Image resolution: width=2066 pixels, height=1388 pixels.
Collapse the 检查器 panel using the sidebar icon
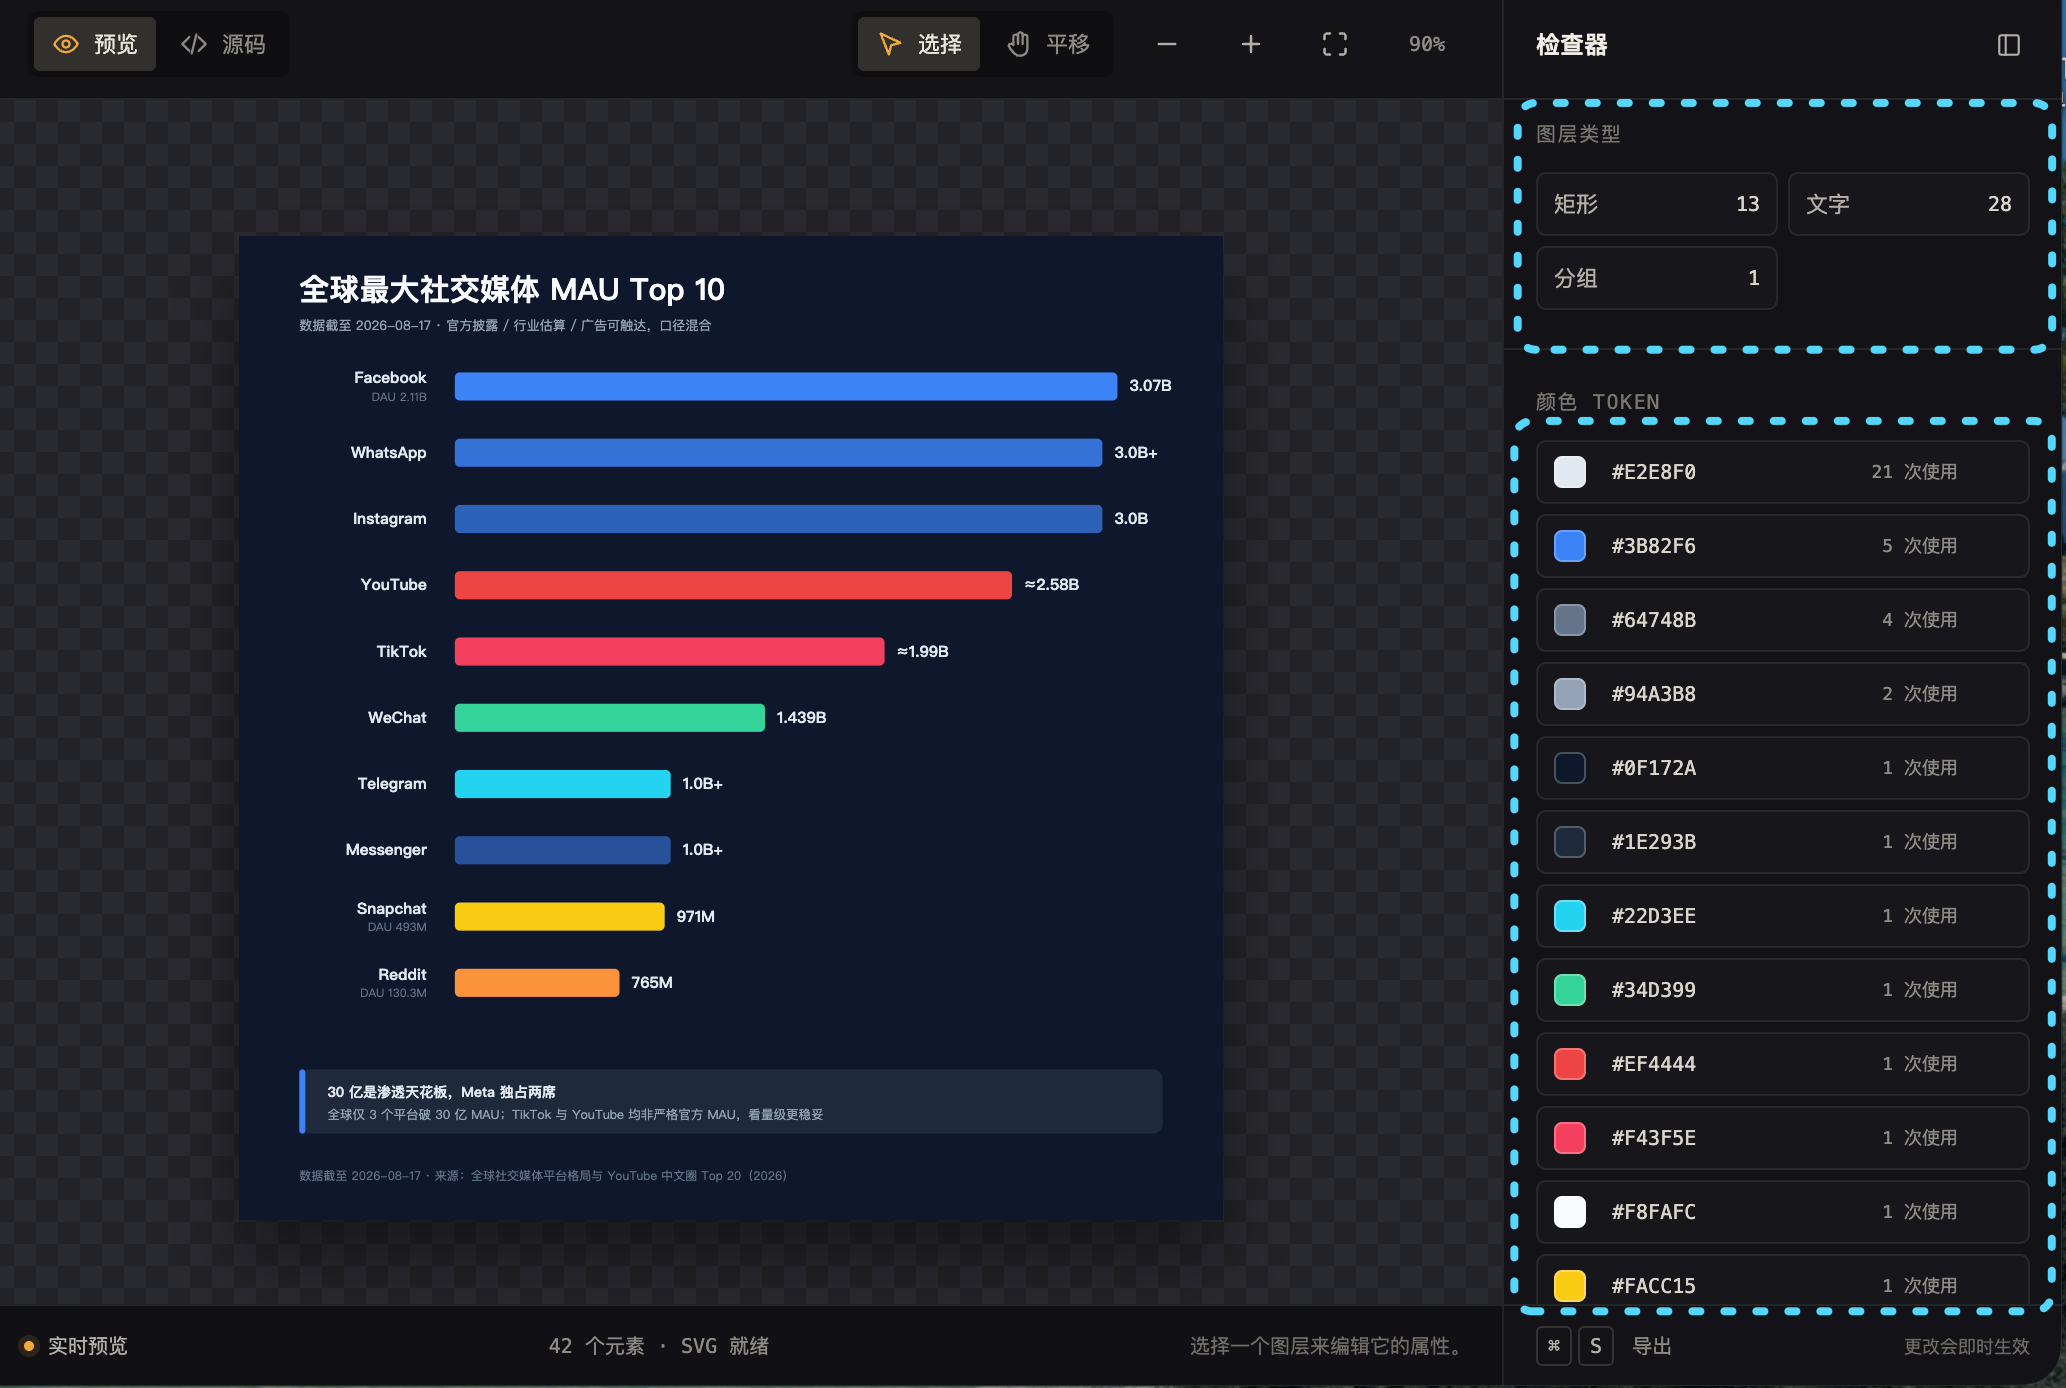pos(2009,45)
